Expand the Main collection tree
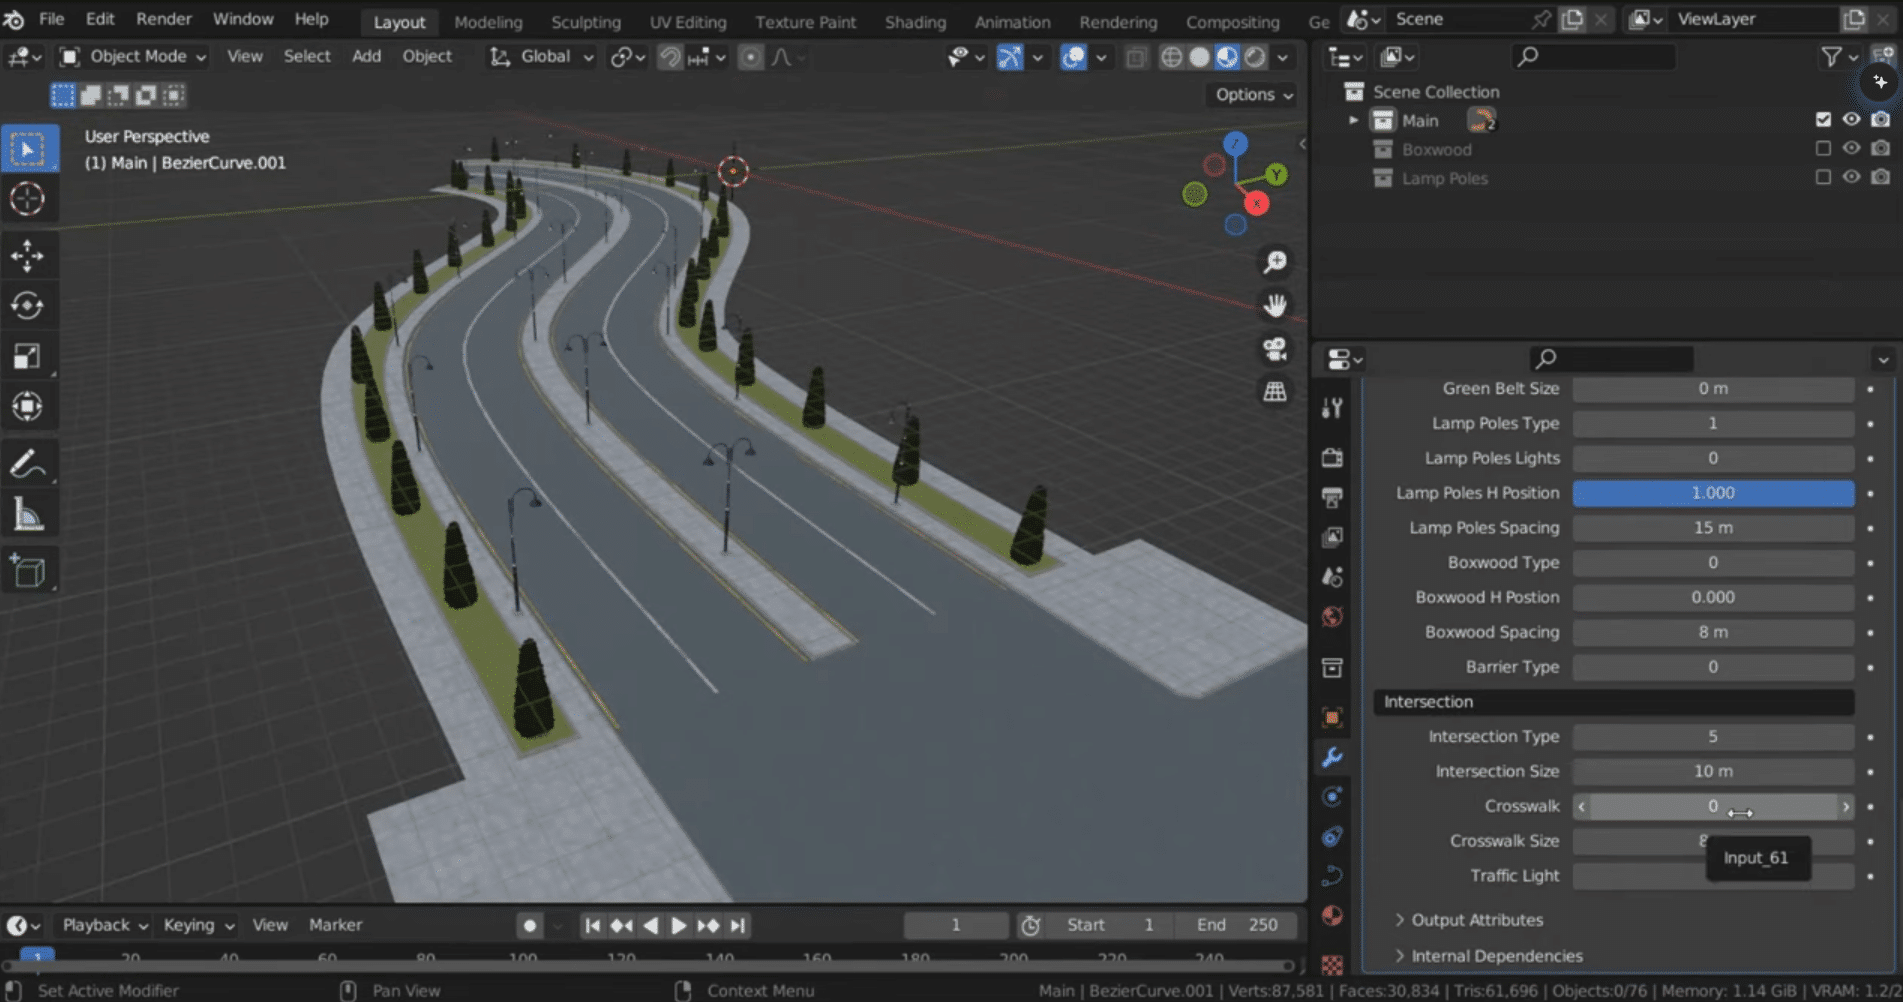The width and height of the screenshot is (1903, 1002). (1353, 120)
